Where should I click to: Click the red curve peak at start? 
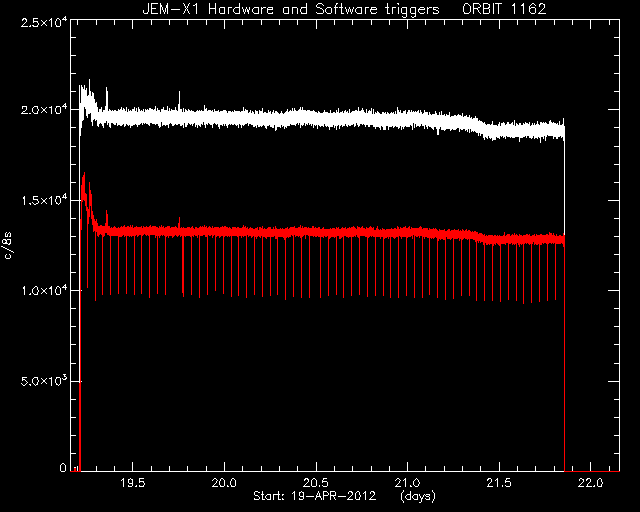84,180
